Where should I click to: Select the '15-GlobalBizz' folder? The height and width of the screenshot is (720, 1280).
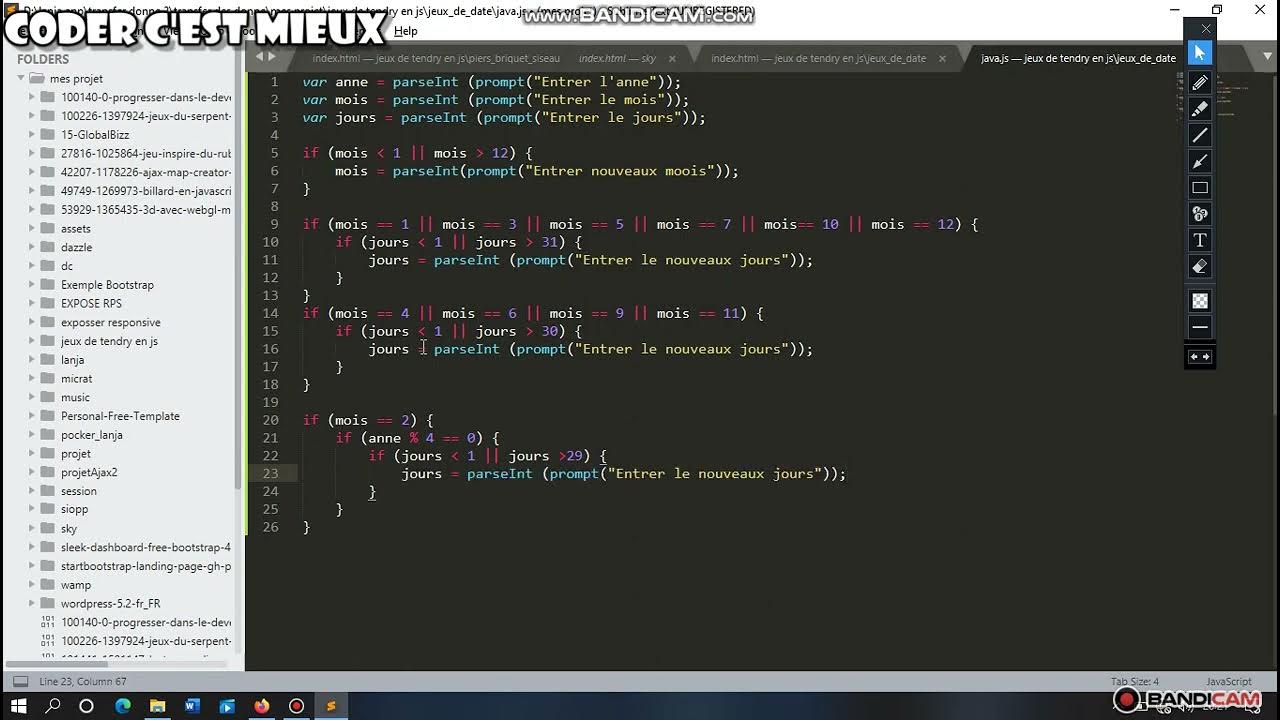[95, 135]
